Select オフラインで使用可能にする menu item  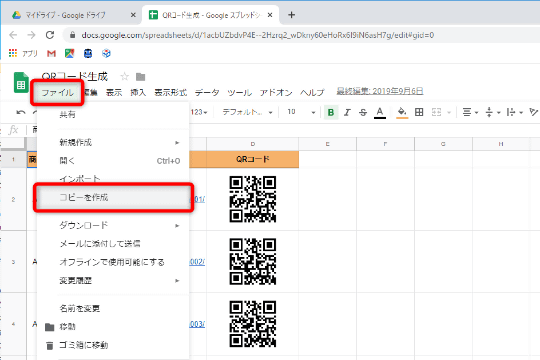(x=113, y=262)
